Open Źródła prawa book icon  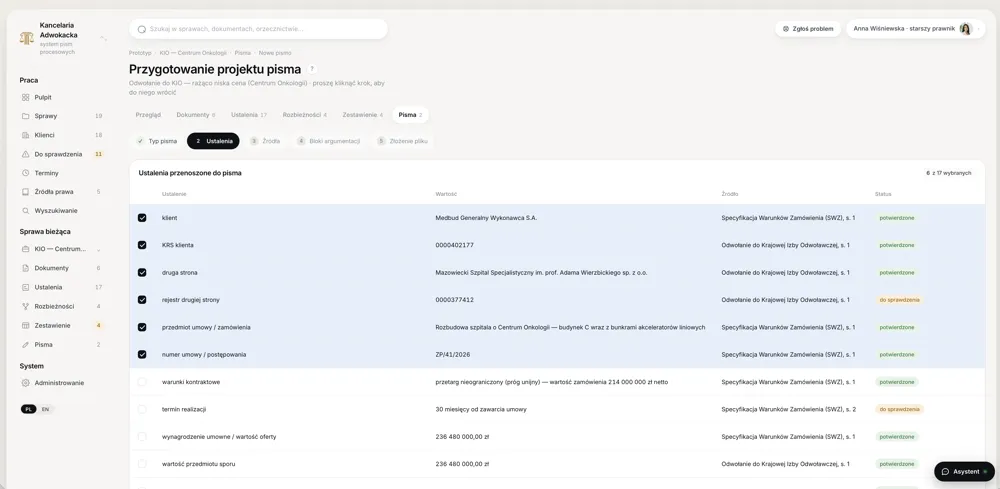click(x=26, y=192)
